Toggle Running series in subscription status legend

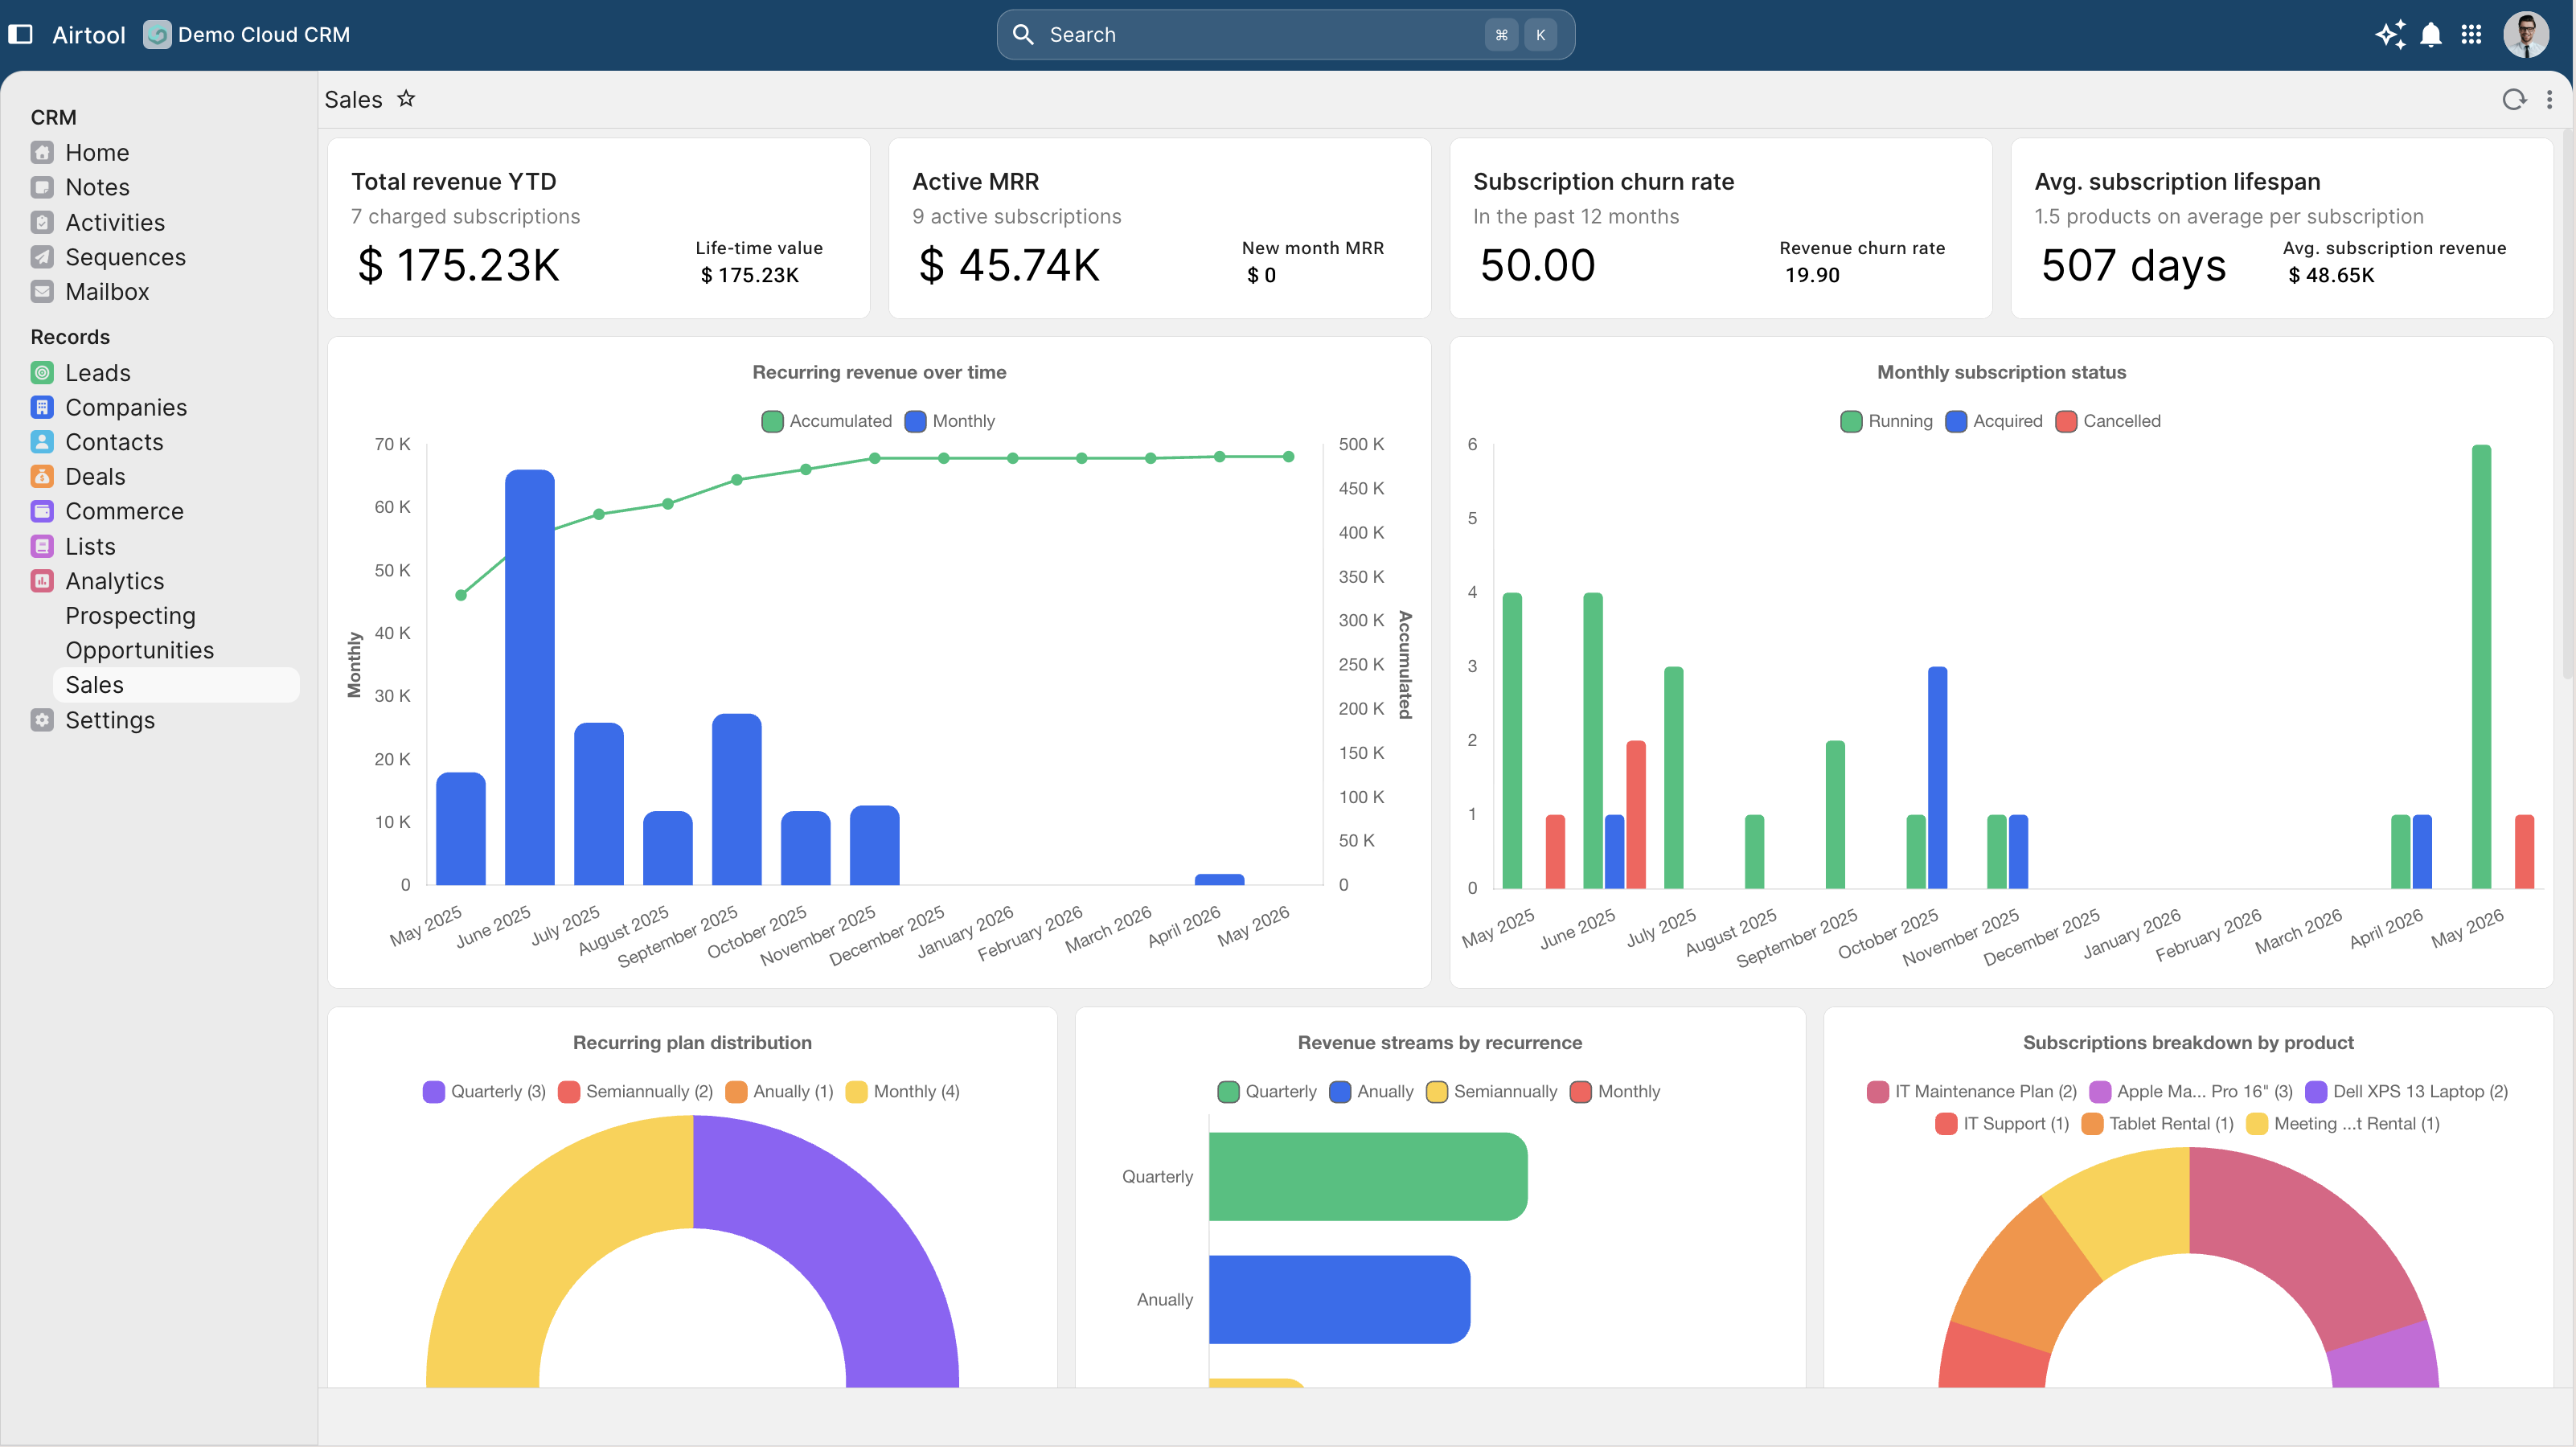pyautogui.click(x=1887, y=421)
